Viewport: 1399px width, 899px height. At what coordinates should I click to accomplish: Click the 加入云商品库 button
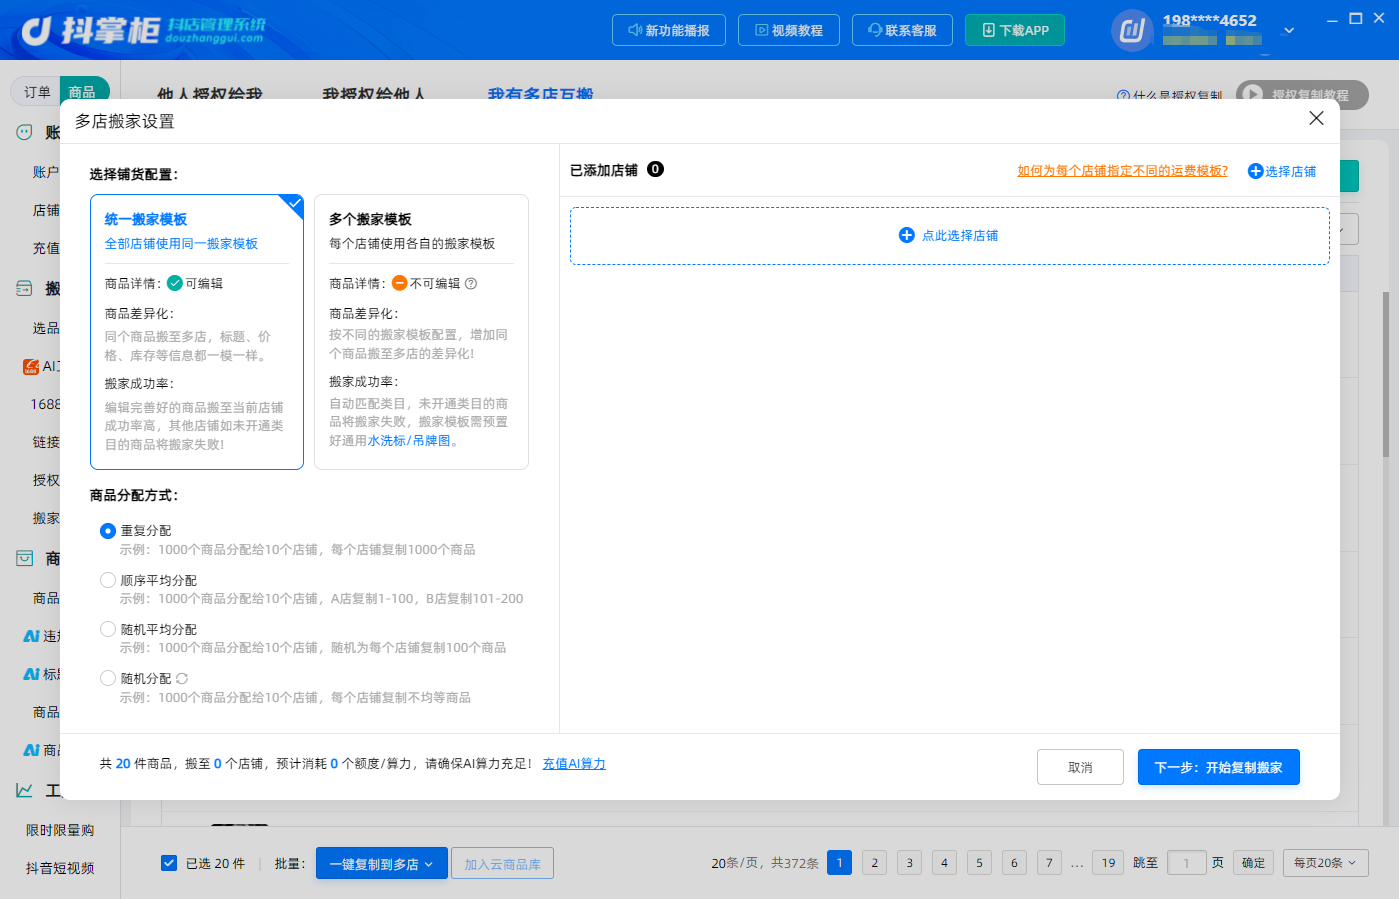(x=502, y=864)
